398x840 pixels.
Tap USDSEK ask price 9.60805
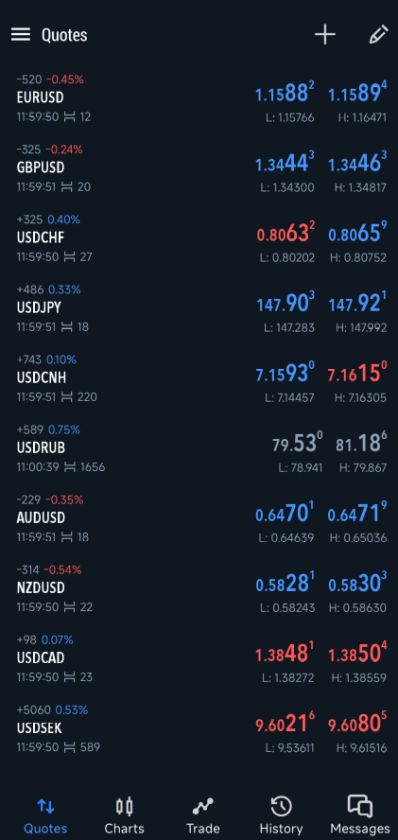pos(357,724)
